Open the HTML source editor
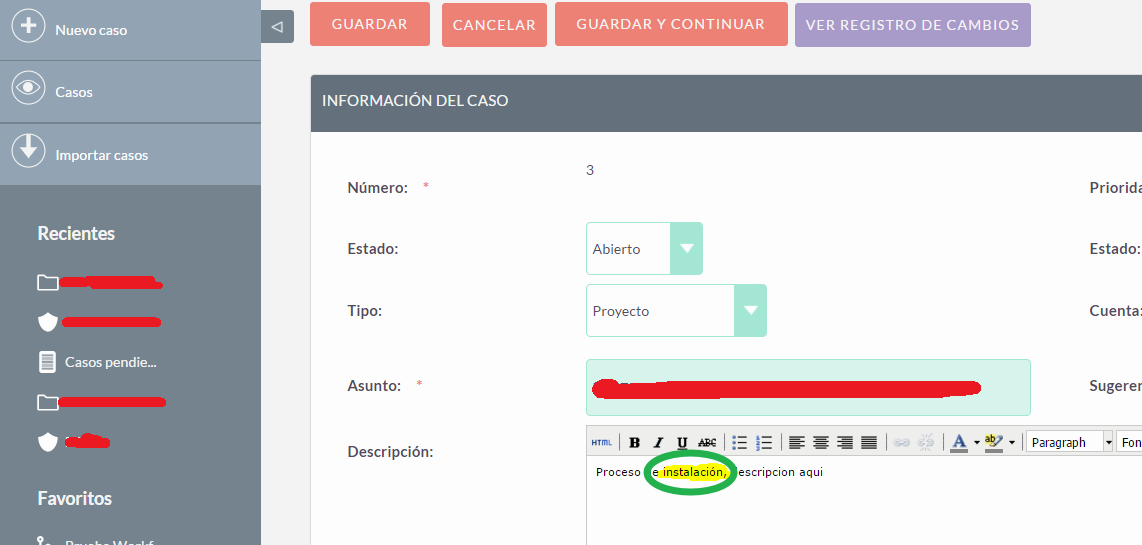Viewport: 1142px width, 545px height. (x=602, y=442)
